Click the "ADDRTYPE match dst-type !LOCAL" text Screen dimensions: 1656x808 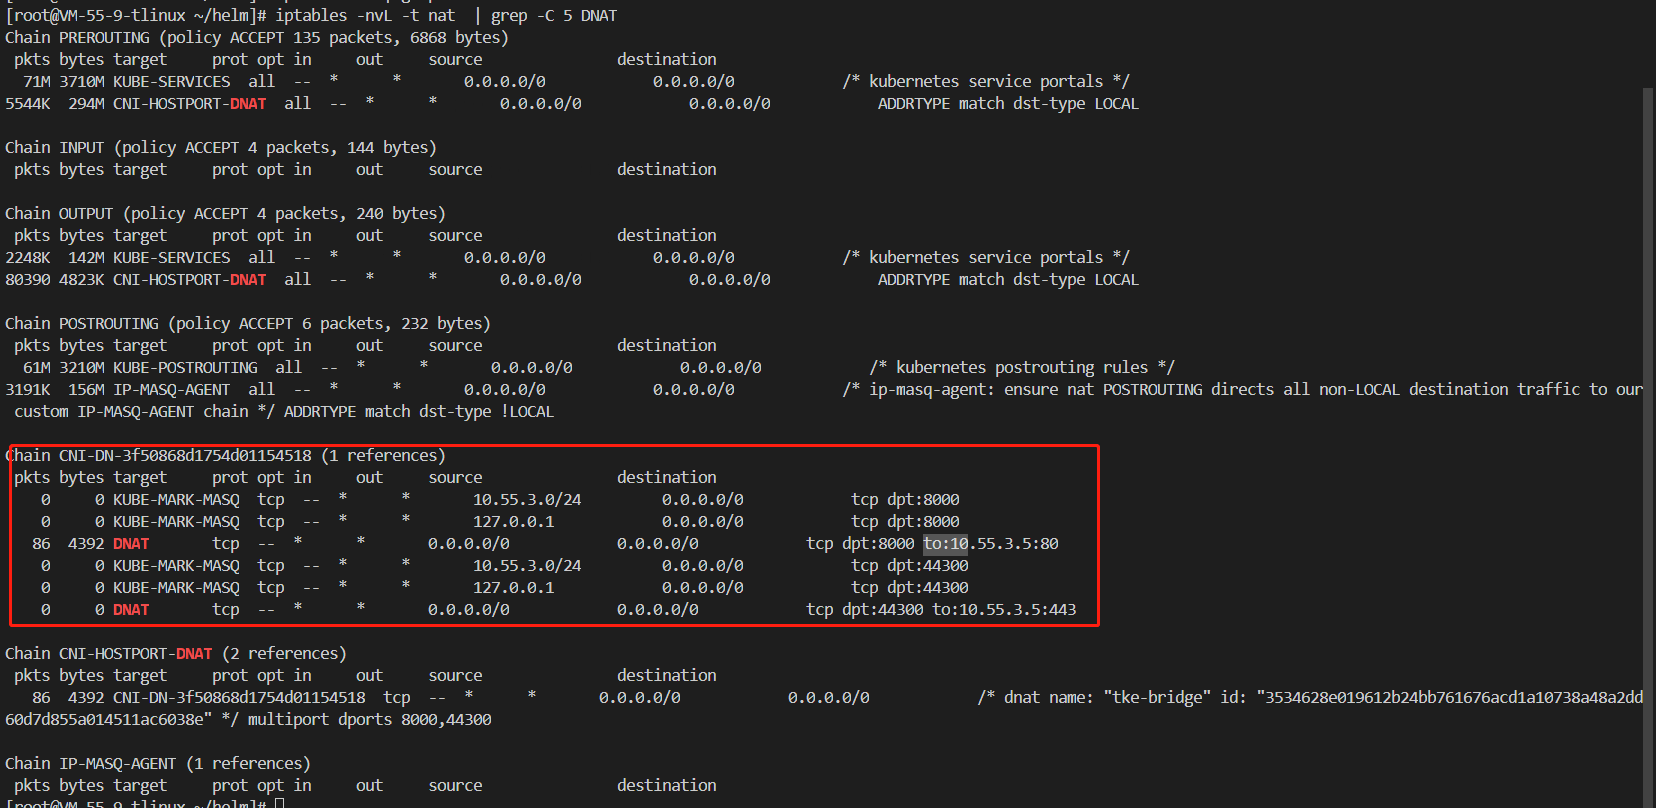click(418, 412)
